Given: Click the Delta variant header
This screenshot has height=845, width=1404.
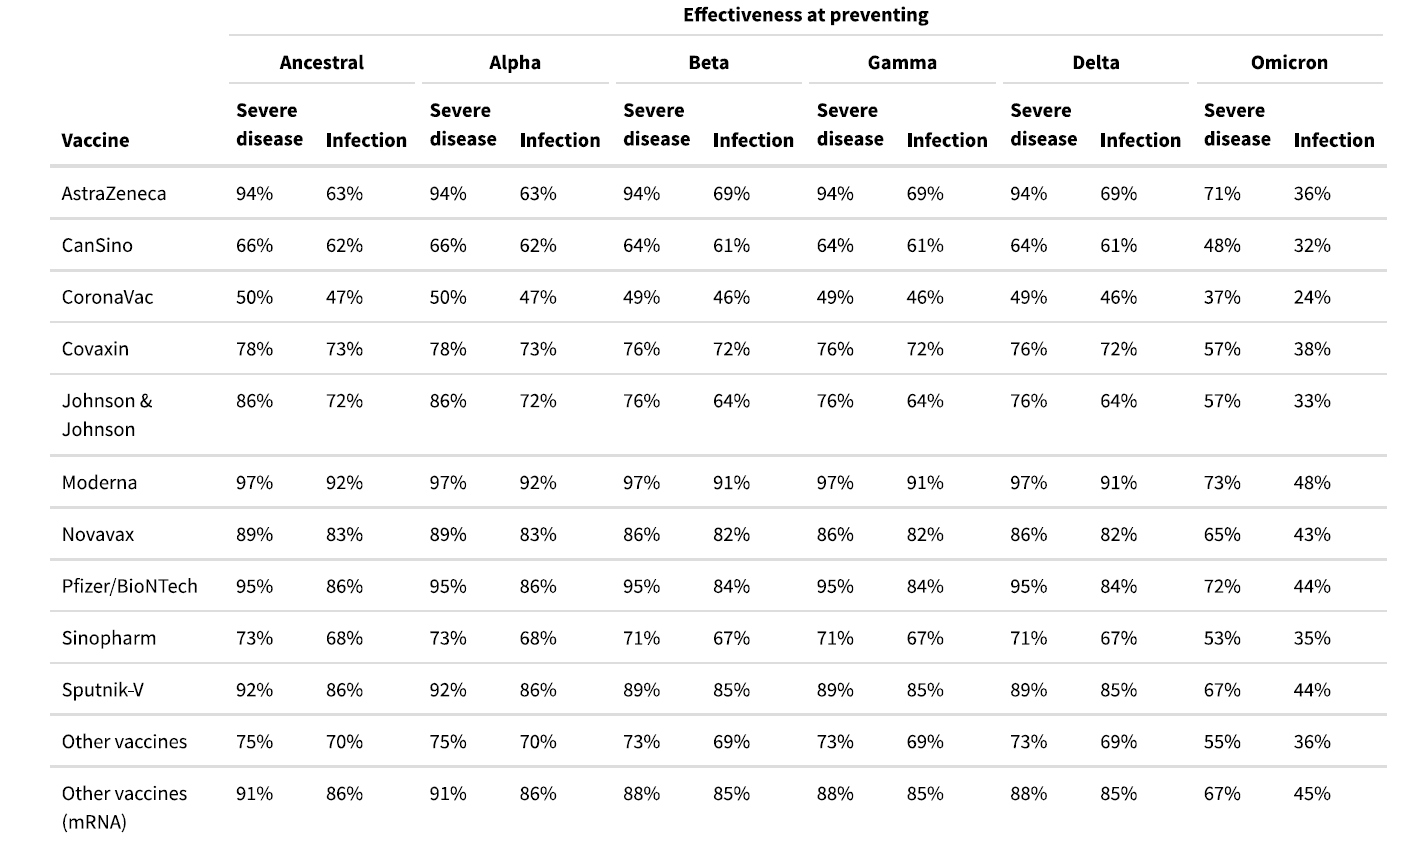Looking at the screenshot, I should click(1096, 62).
